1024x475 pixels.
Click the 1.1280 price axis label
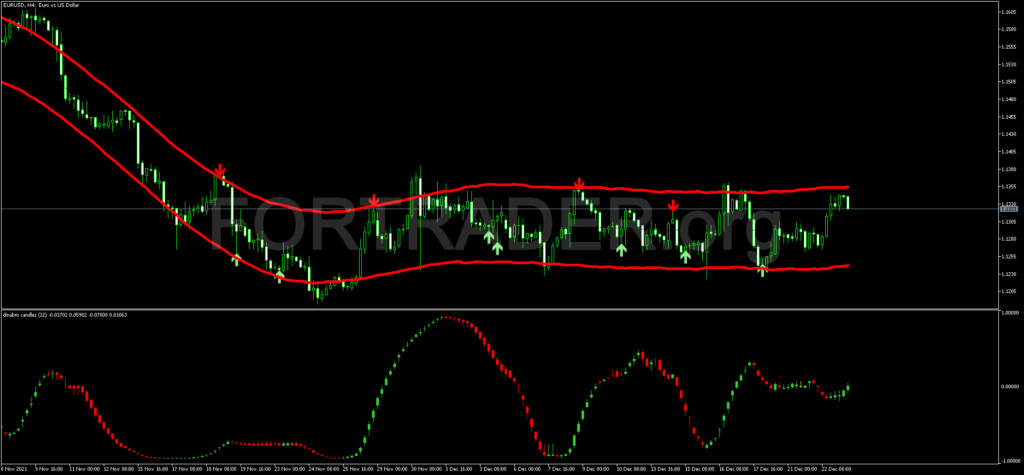coord(1007,239)
